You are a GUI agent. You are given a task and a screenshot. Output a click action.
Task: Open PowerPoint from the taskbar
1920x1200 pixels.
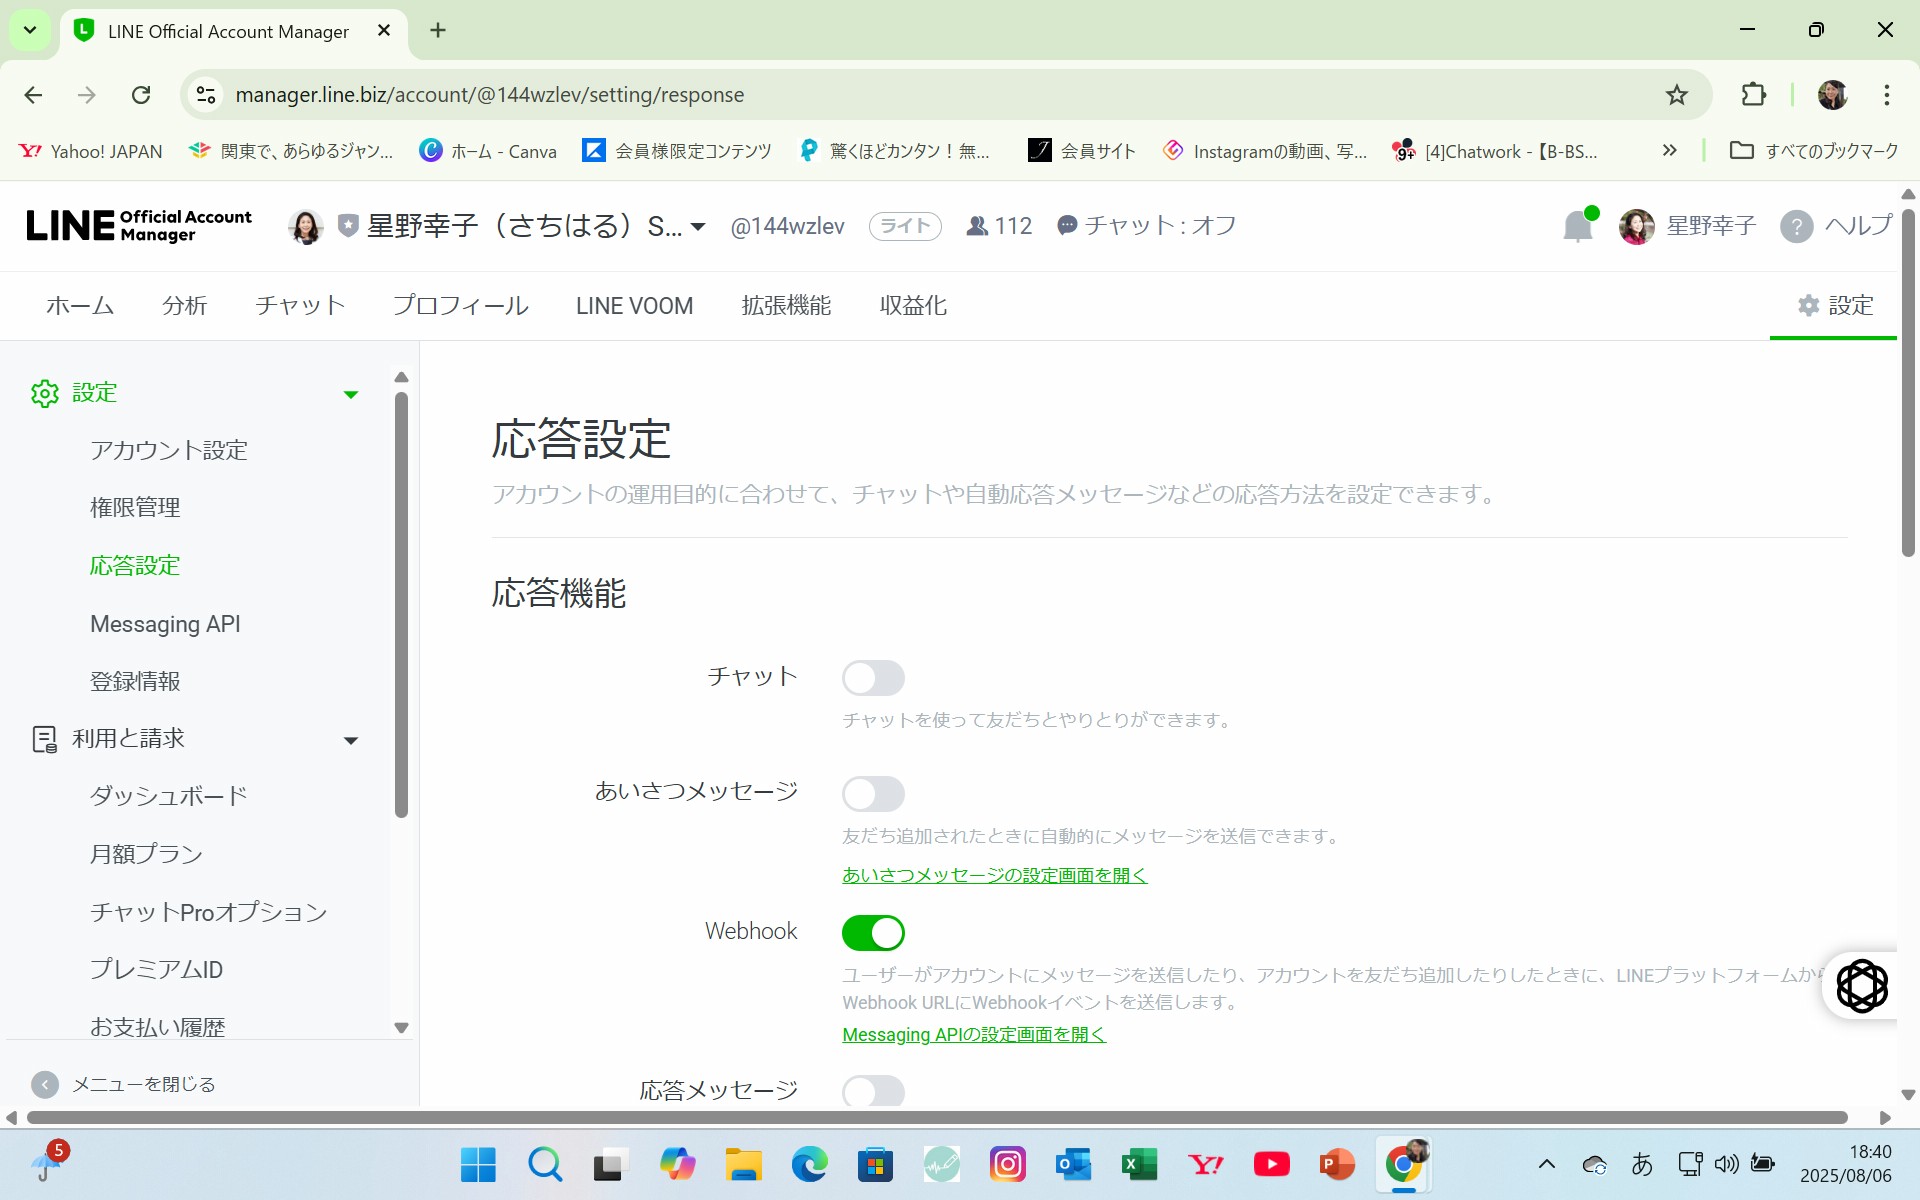[1337, 1165]
